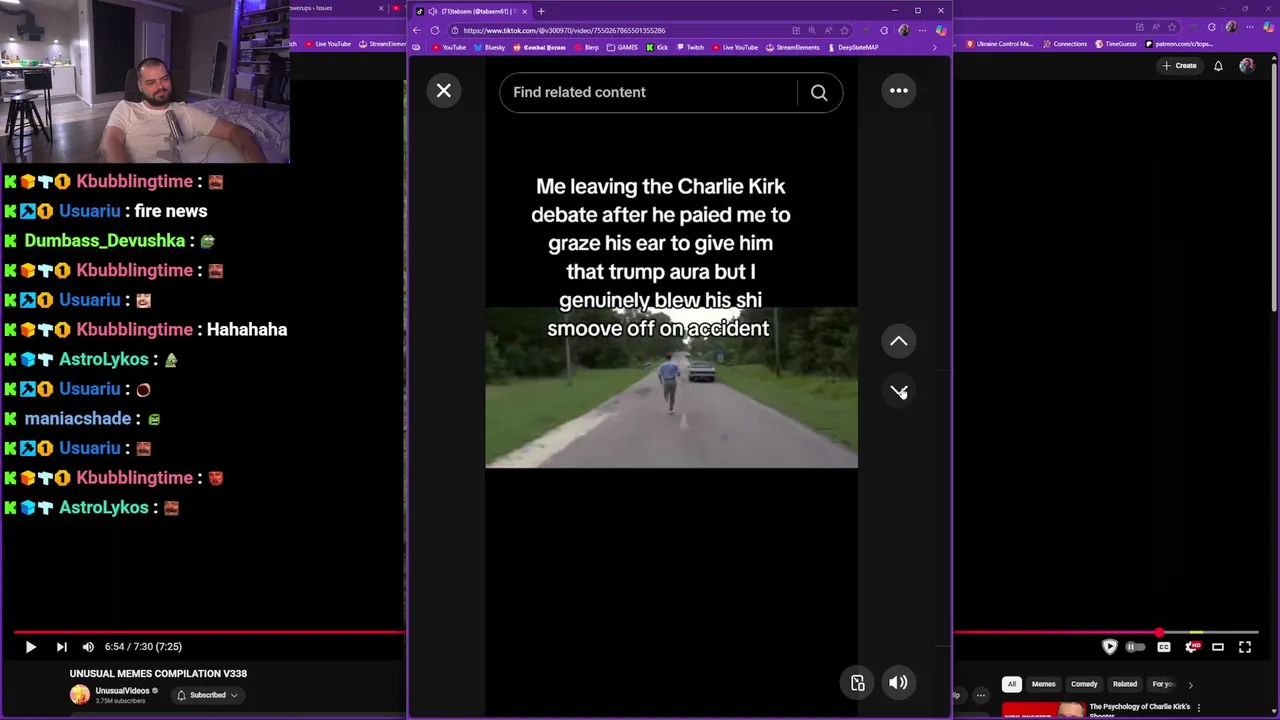Open the Blerp bookmark
Screen dimensions: 1280x720
(x=586, y=47)
